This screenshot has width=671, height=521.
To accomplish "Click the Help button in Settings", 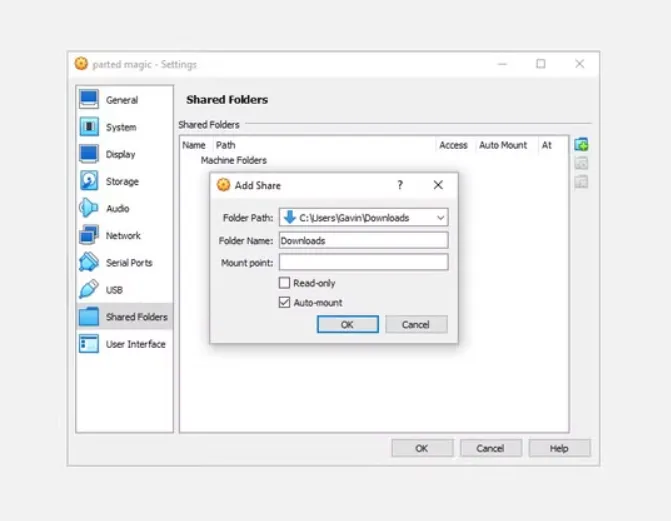I will pyautogui.click(x=559, y=448).
